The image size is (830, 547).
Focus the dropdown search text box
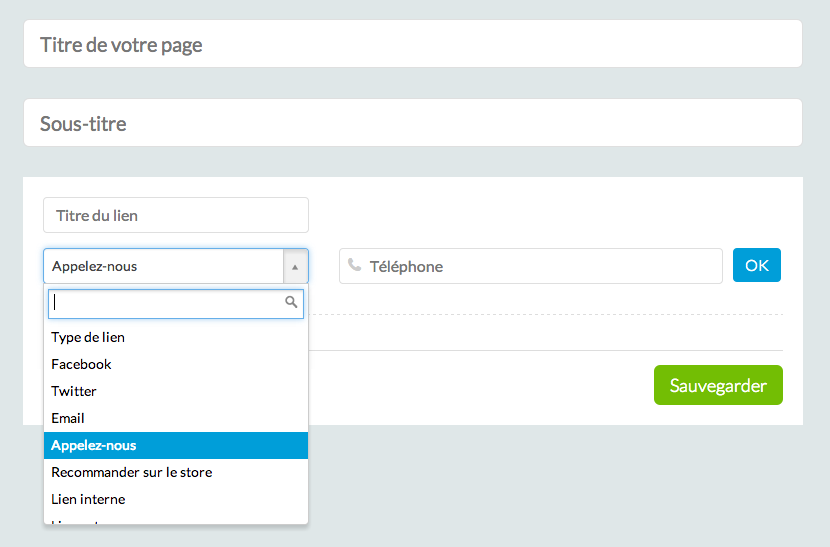[166, 303]
